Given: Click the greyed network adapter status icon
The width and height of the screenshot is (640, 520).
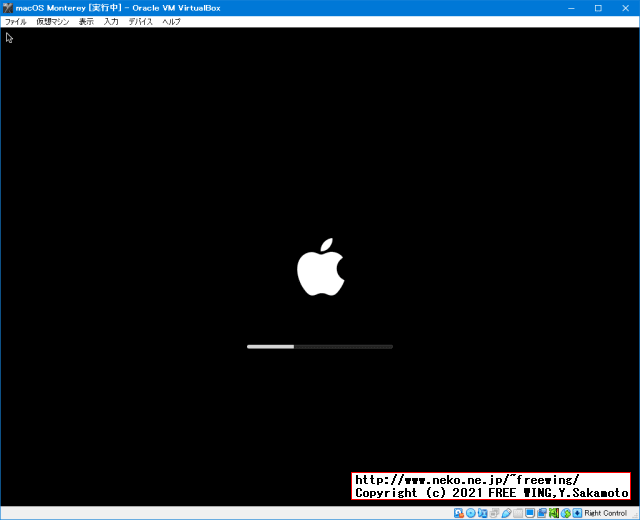Looking at the screenshot, I should (x=494, y=513).
